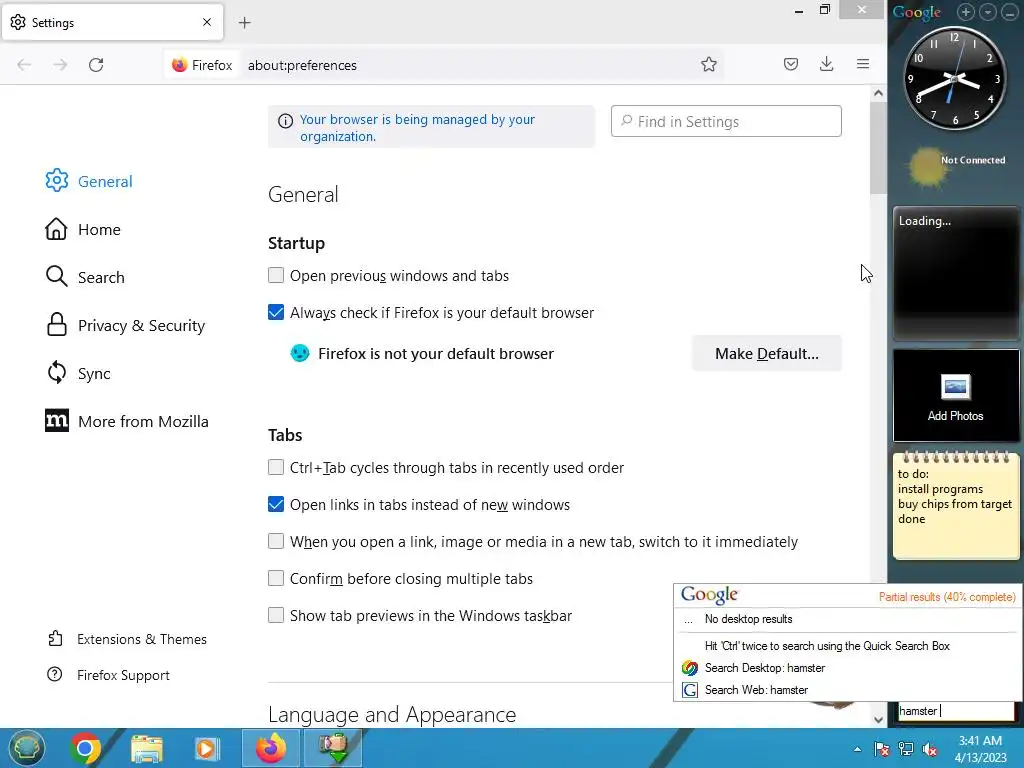Open a new tab with plus button
Image resolution: width=1024 pixels, height=768 pixels.
pos(244,23)
